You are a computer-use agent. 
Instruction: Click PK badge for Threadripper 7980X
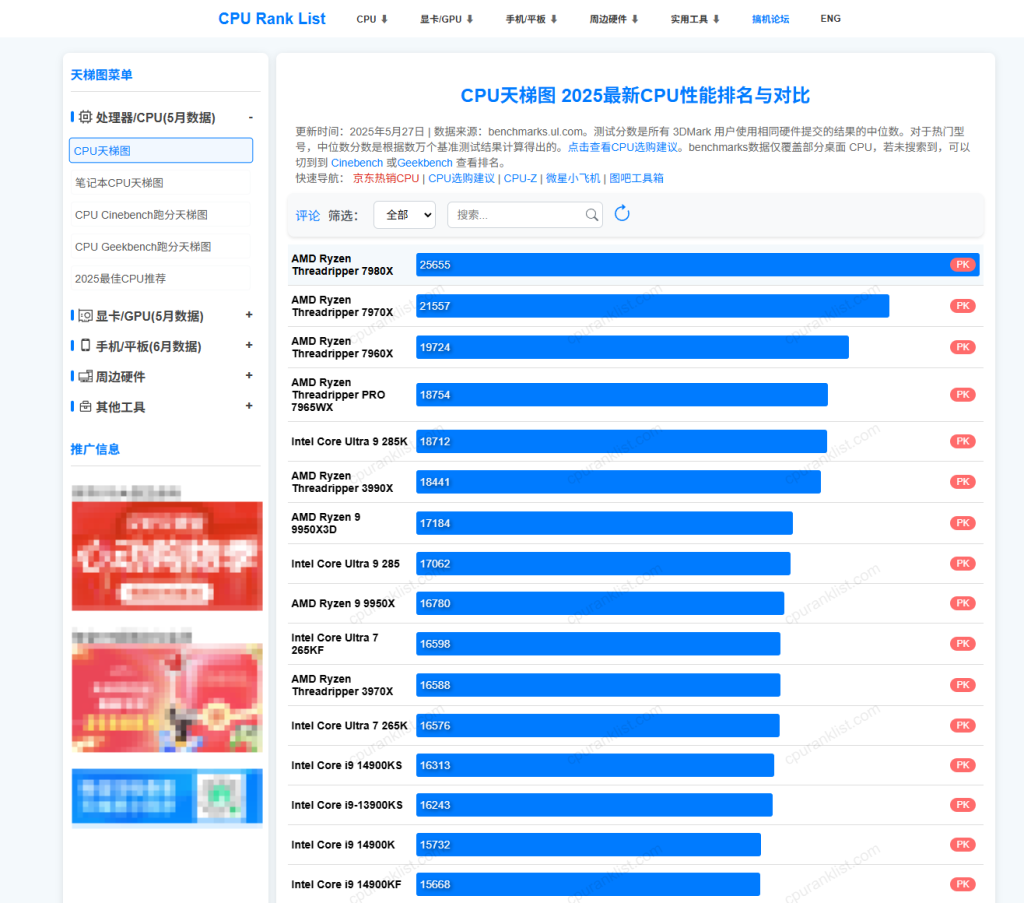(x=963, y=264)
